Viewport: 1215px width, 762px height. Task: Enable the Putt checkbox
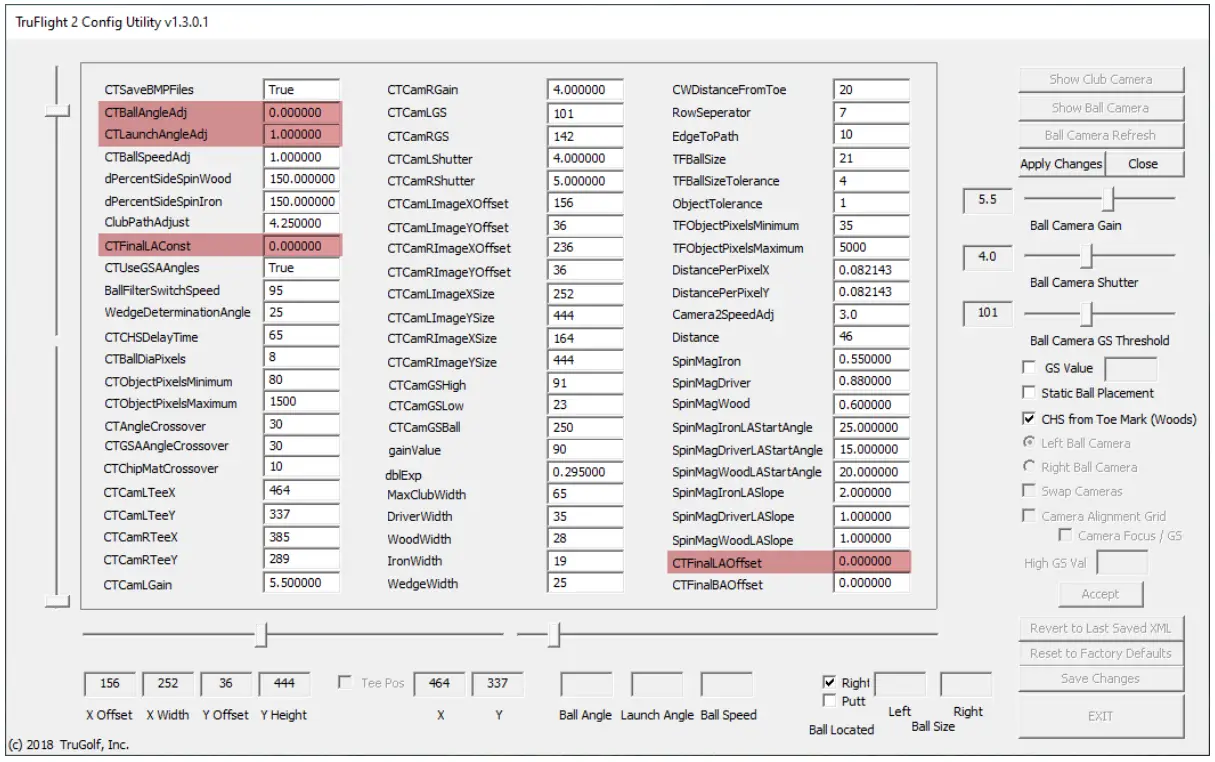click(x=829, y=701)
